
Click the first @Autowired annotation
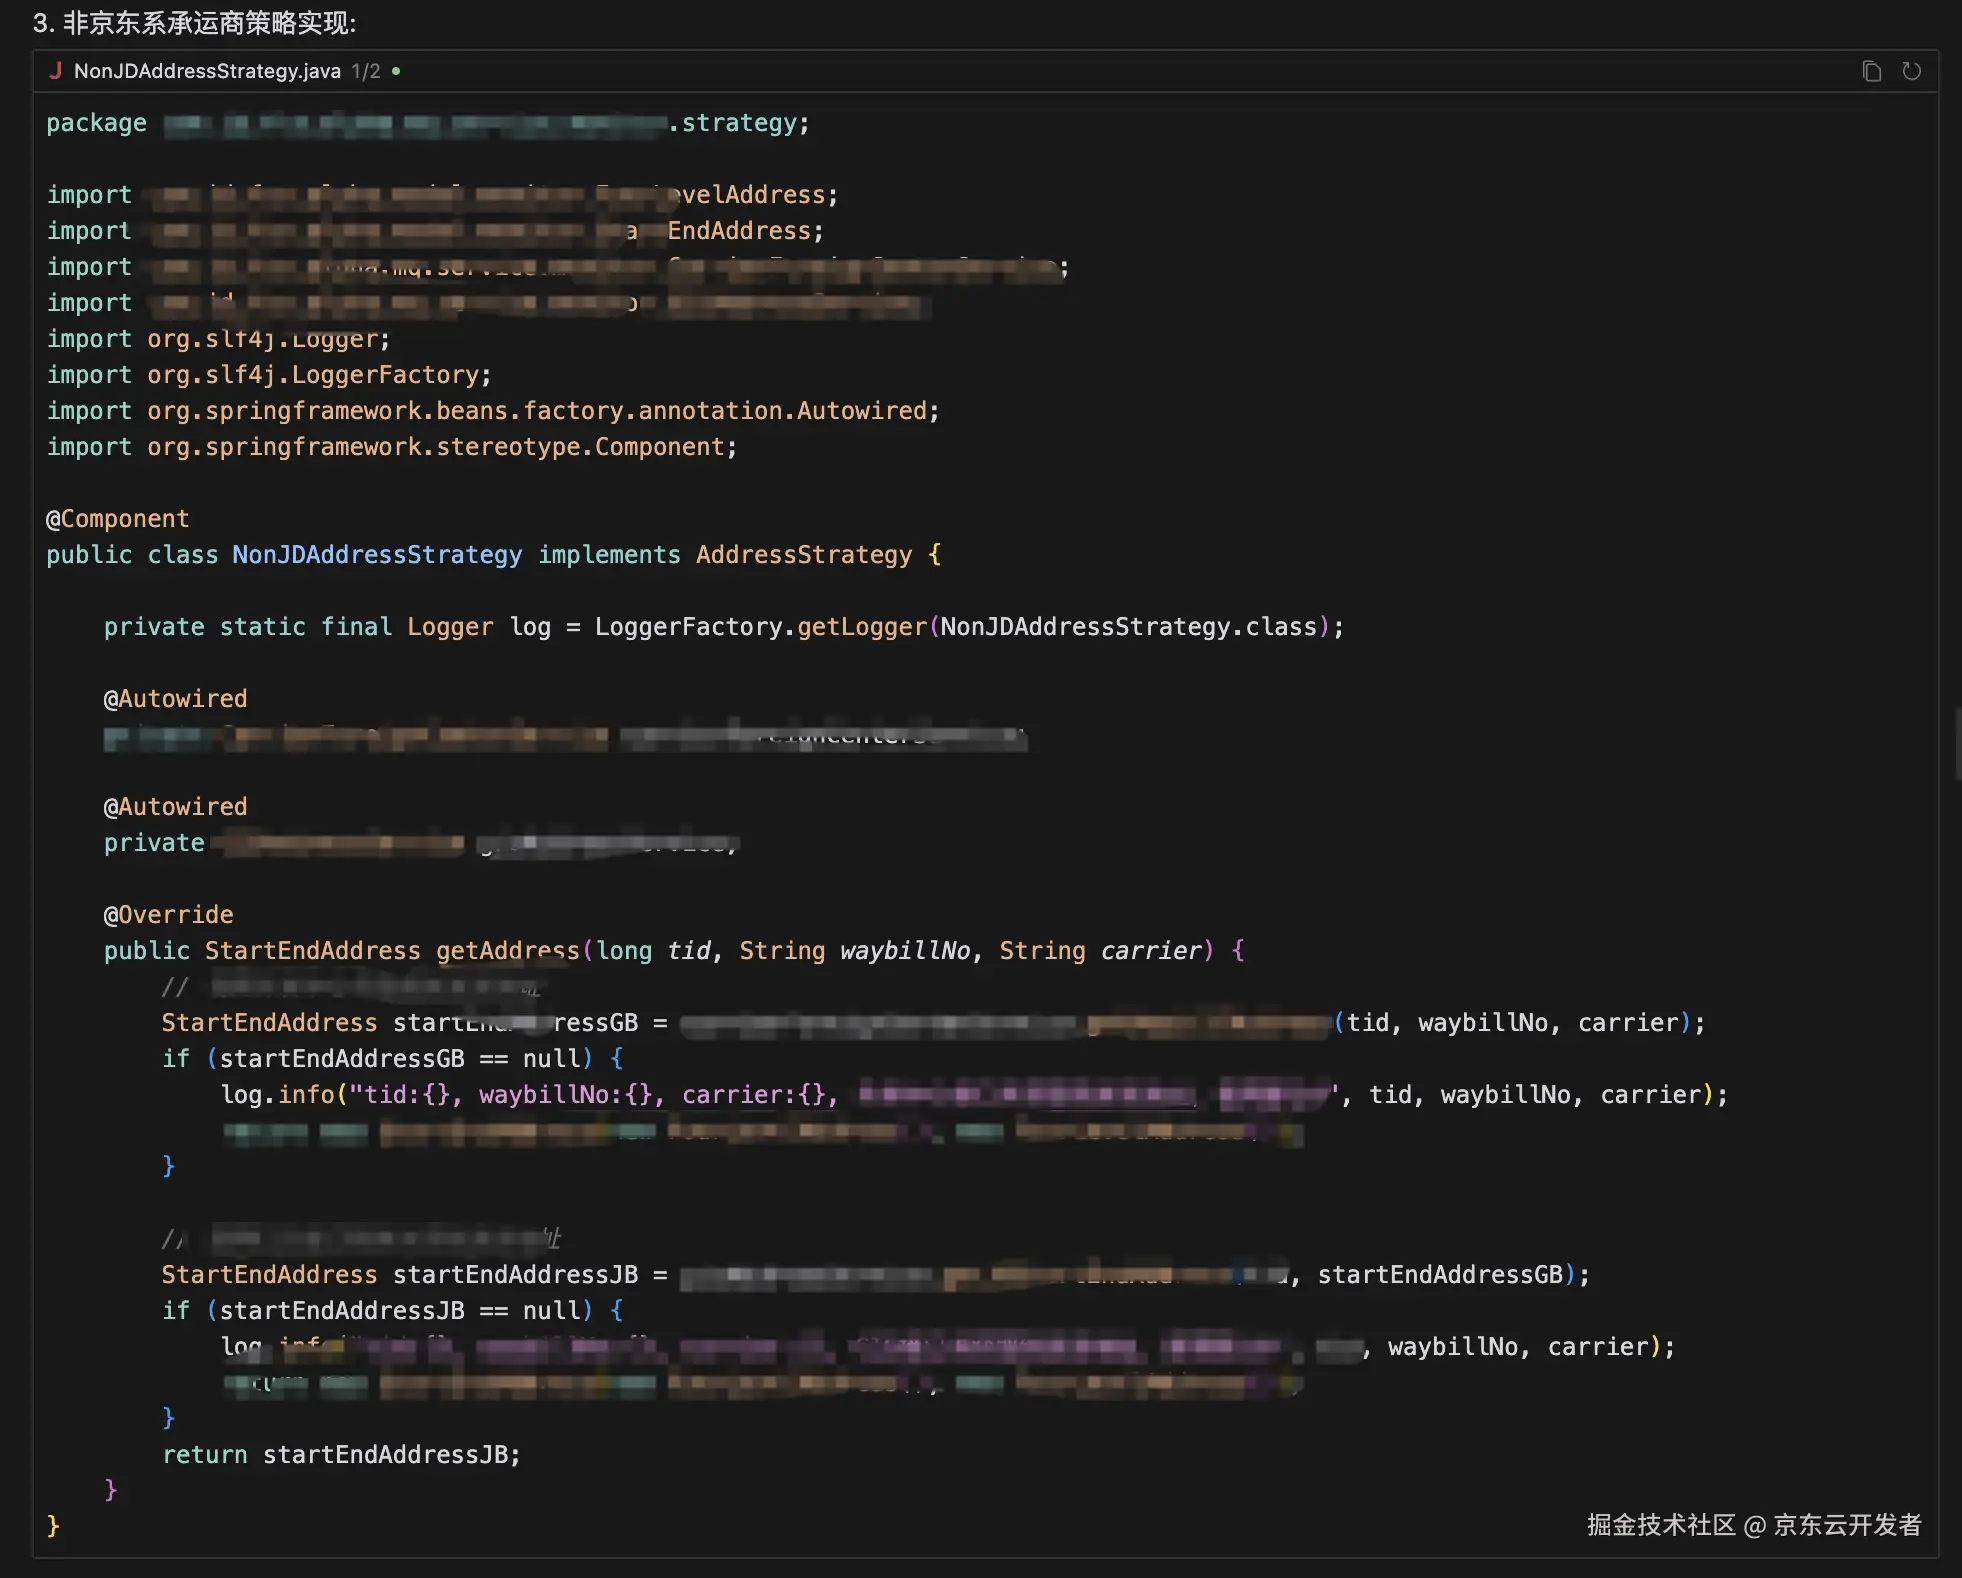pos(175,699)
